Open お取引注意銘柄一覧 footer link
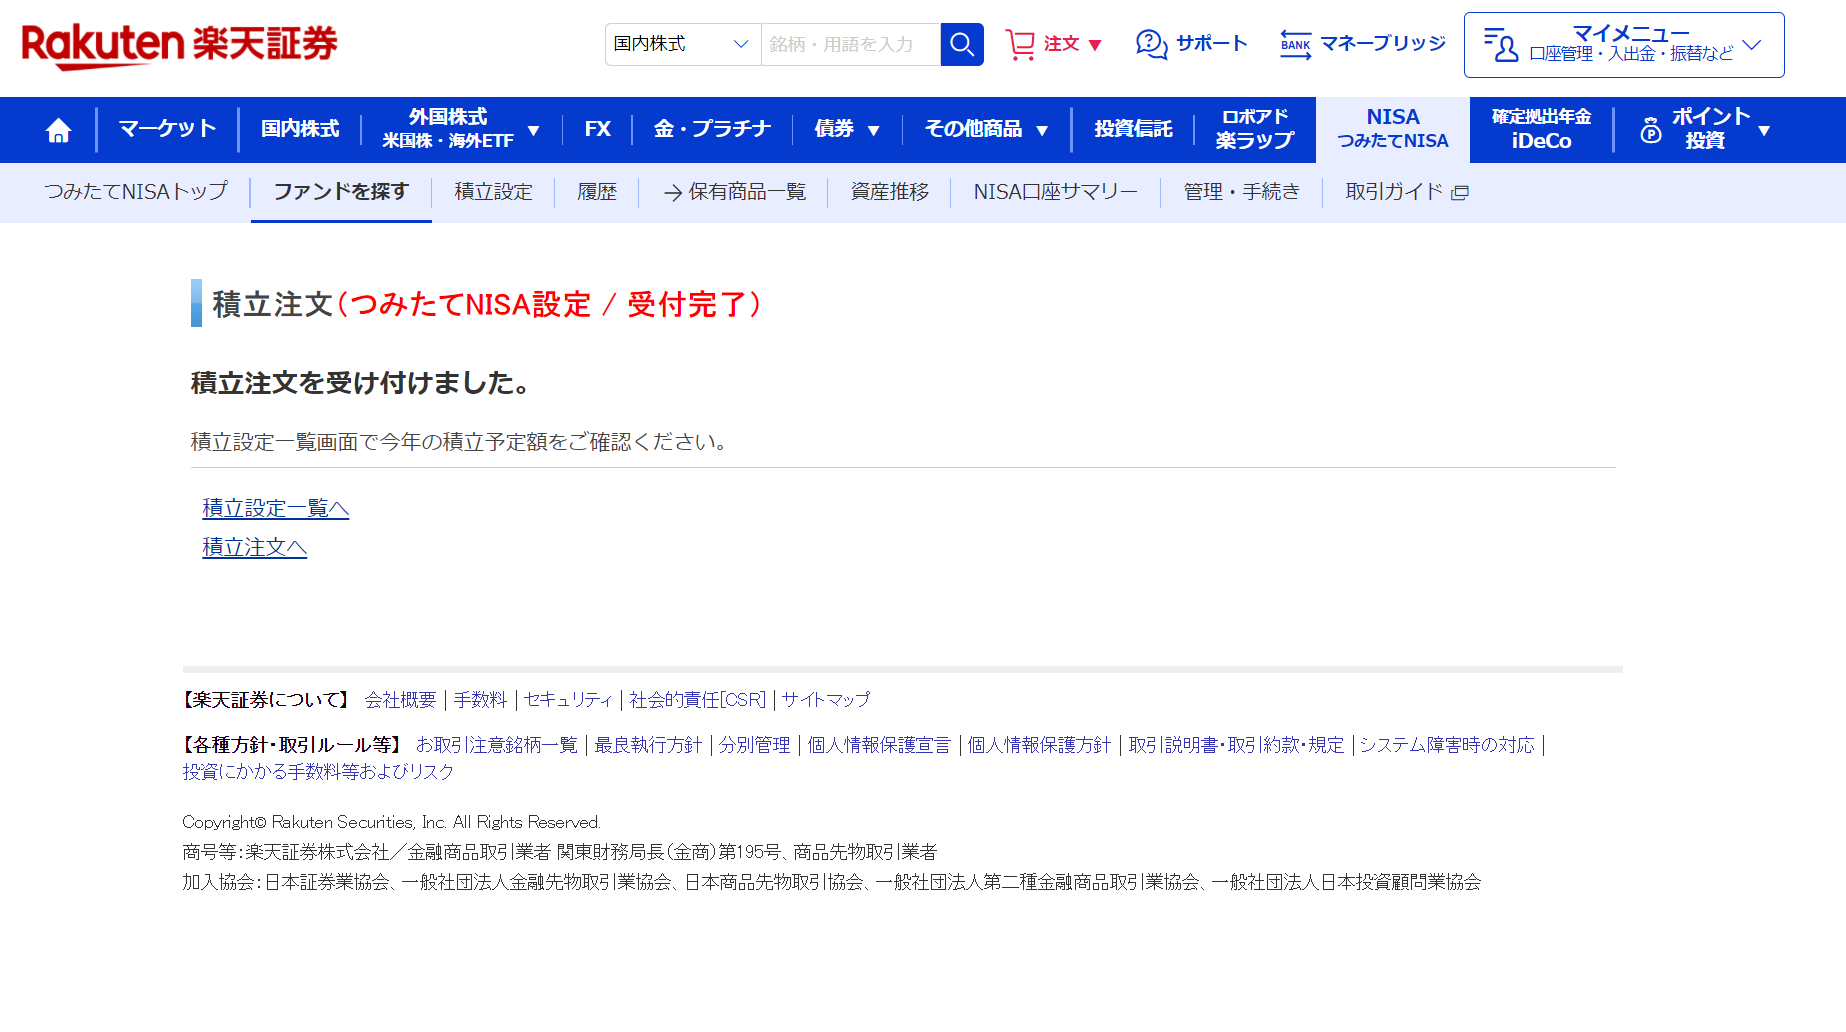The height and width of the screenshot is (1032, 1846). tap(497, 745)
